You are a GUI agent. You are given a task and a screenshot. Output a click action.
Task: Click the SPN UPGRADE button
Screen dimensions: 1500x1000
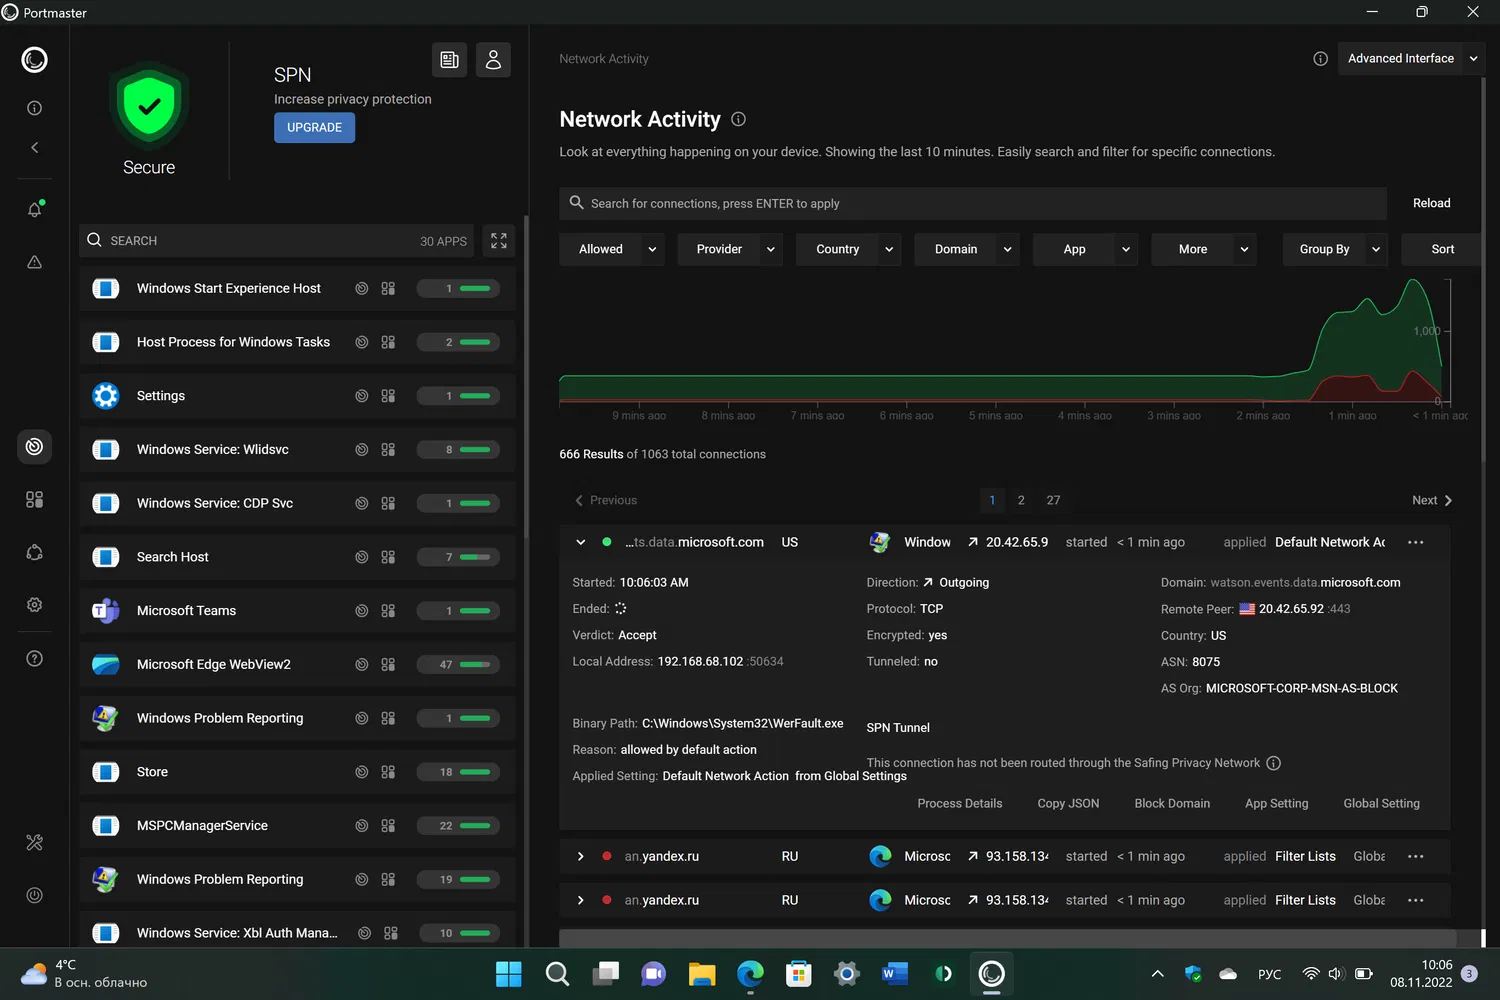314,128
